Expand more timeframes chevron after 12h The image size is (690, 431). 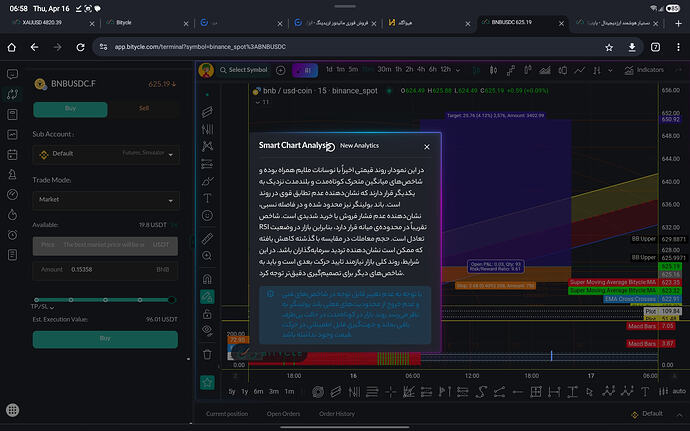[458, 70]
